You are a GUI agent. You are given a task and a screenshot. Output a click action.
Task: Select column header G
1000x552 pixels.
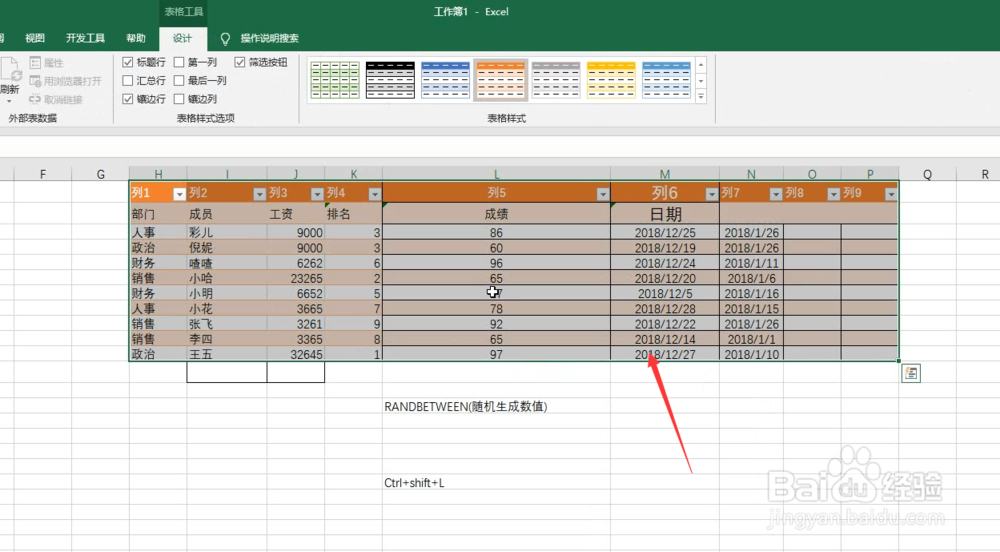coord(101,174)
